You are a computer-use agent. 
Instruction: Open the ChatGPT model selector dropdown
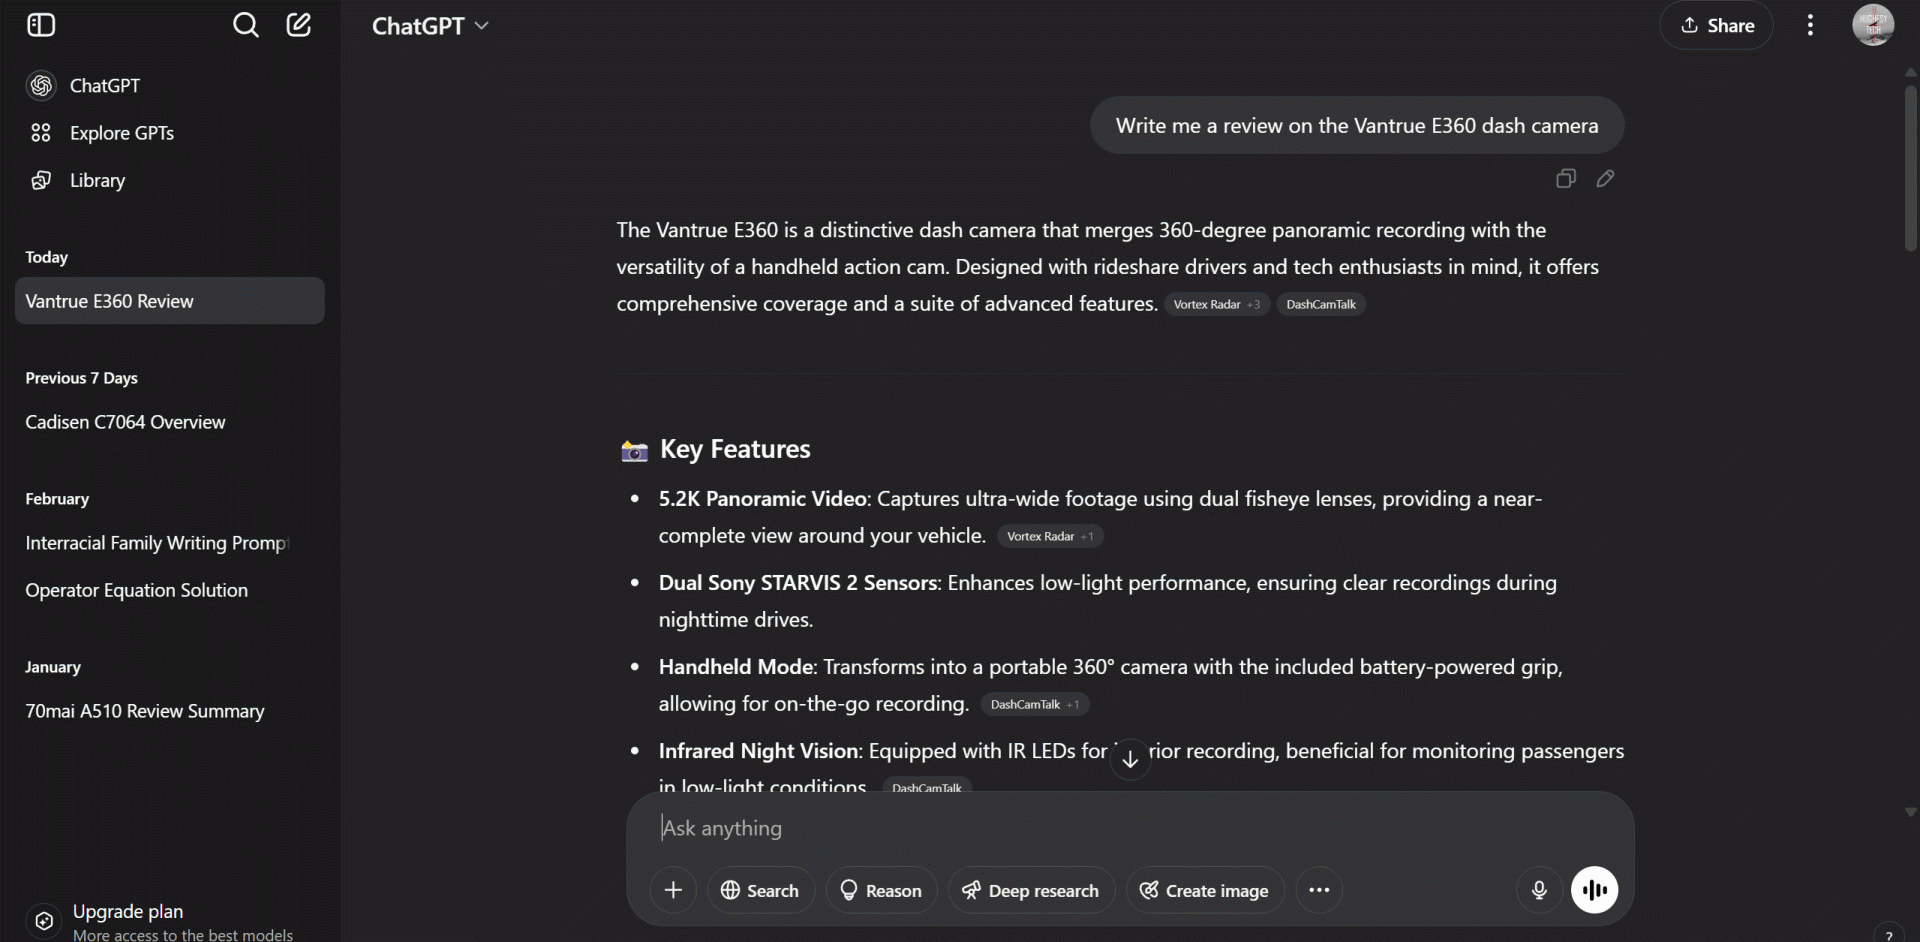click(x=430, y=26)
